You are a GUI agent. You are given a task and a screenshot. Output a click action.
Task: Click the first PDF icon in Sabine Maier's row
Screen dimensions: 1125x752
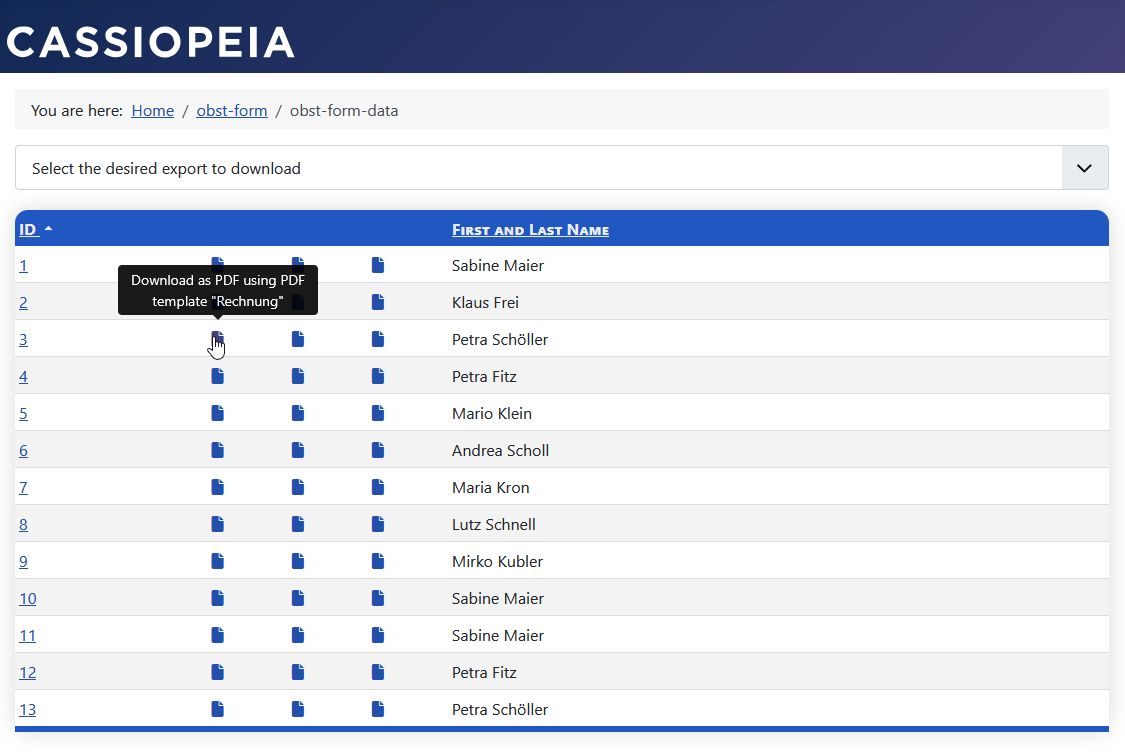(x=217, y=265)
